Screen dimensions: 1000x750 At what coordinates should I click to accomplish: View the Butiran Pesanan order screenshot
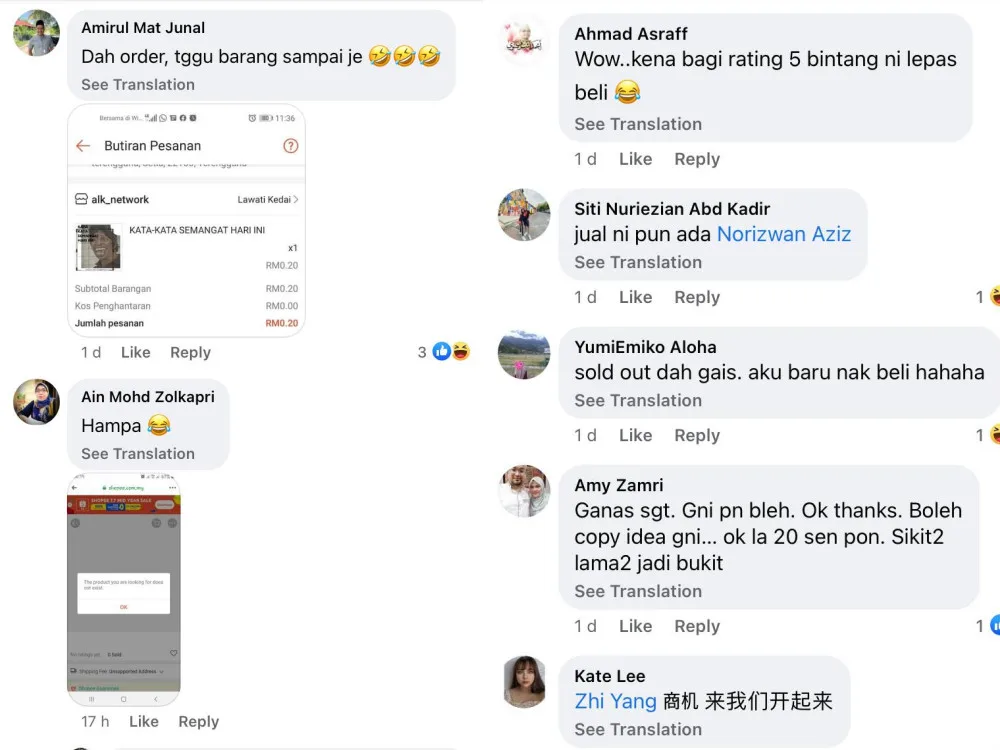point(186,220)
